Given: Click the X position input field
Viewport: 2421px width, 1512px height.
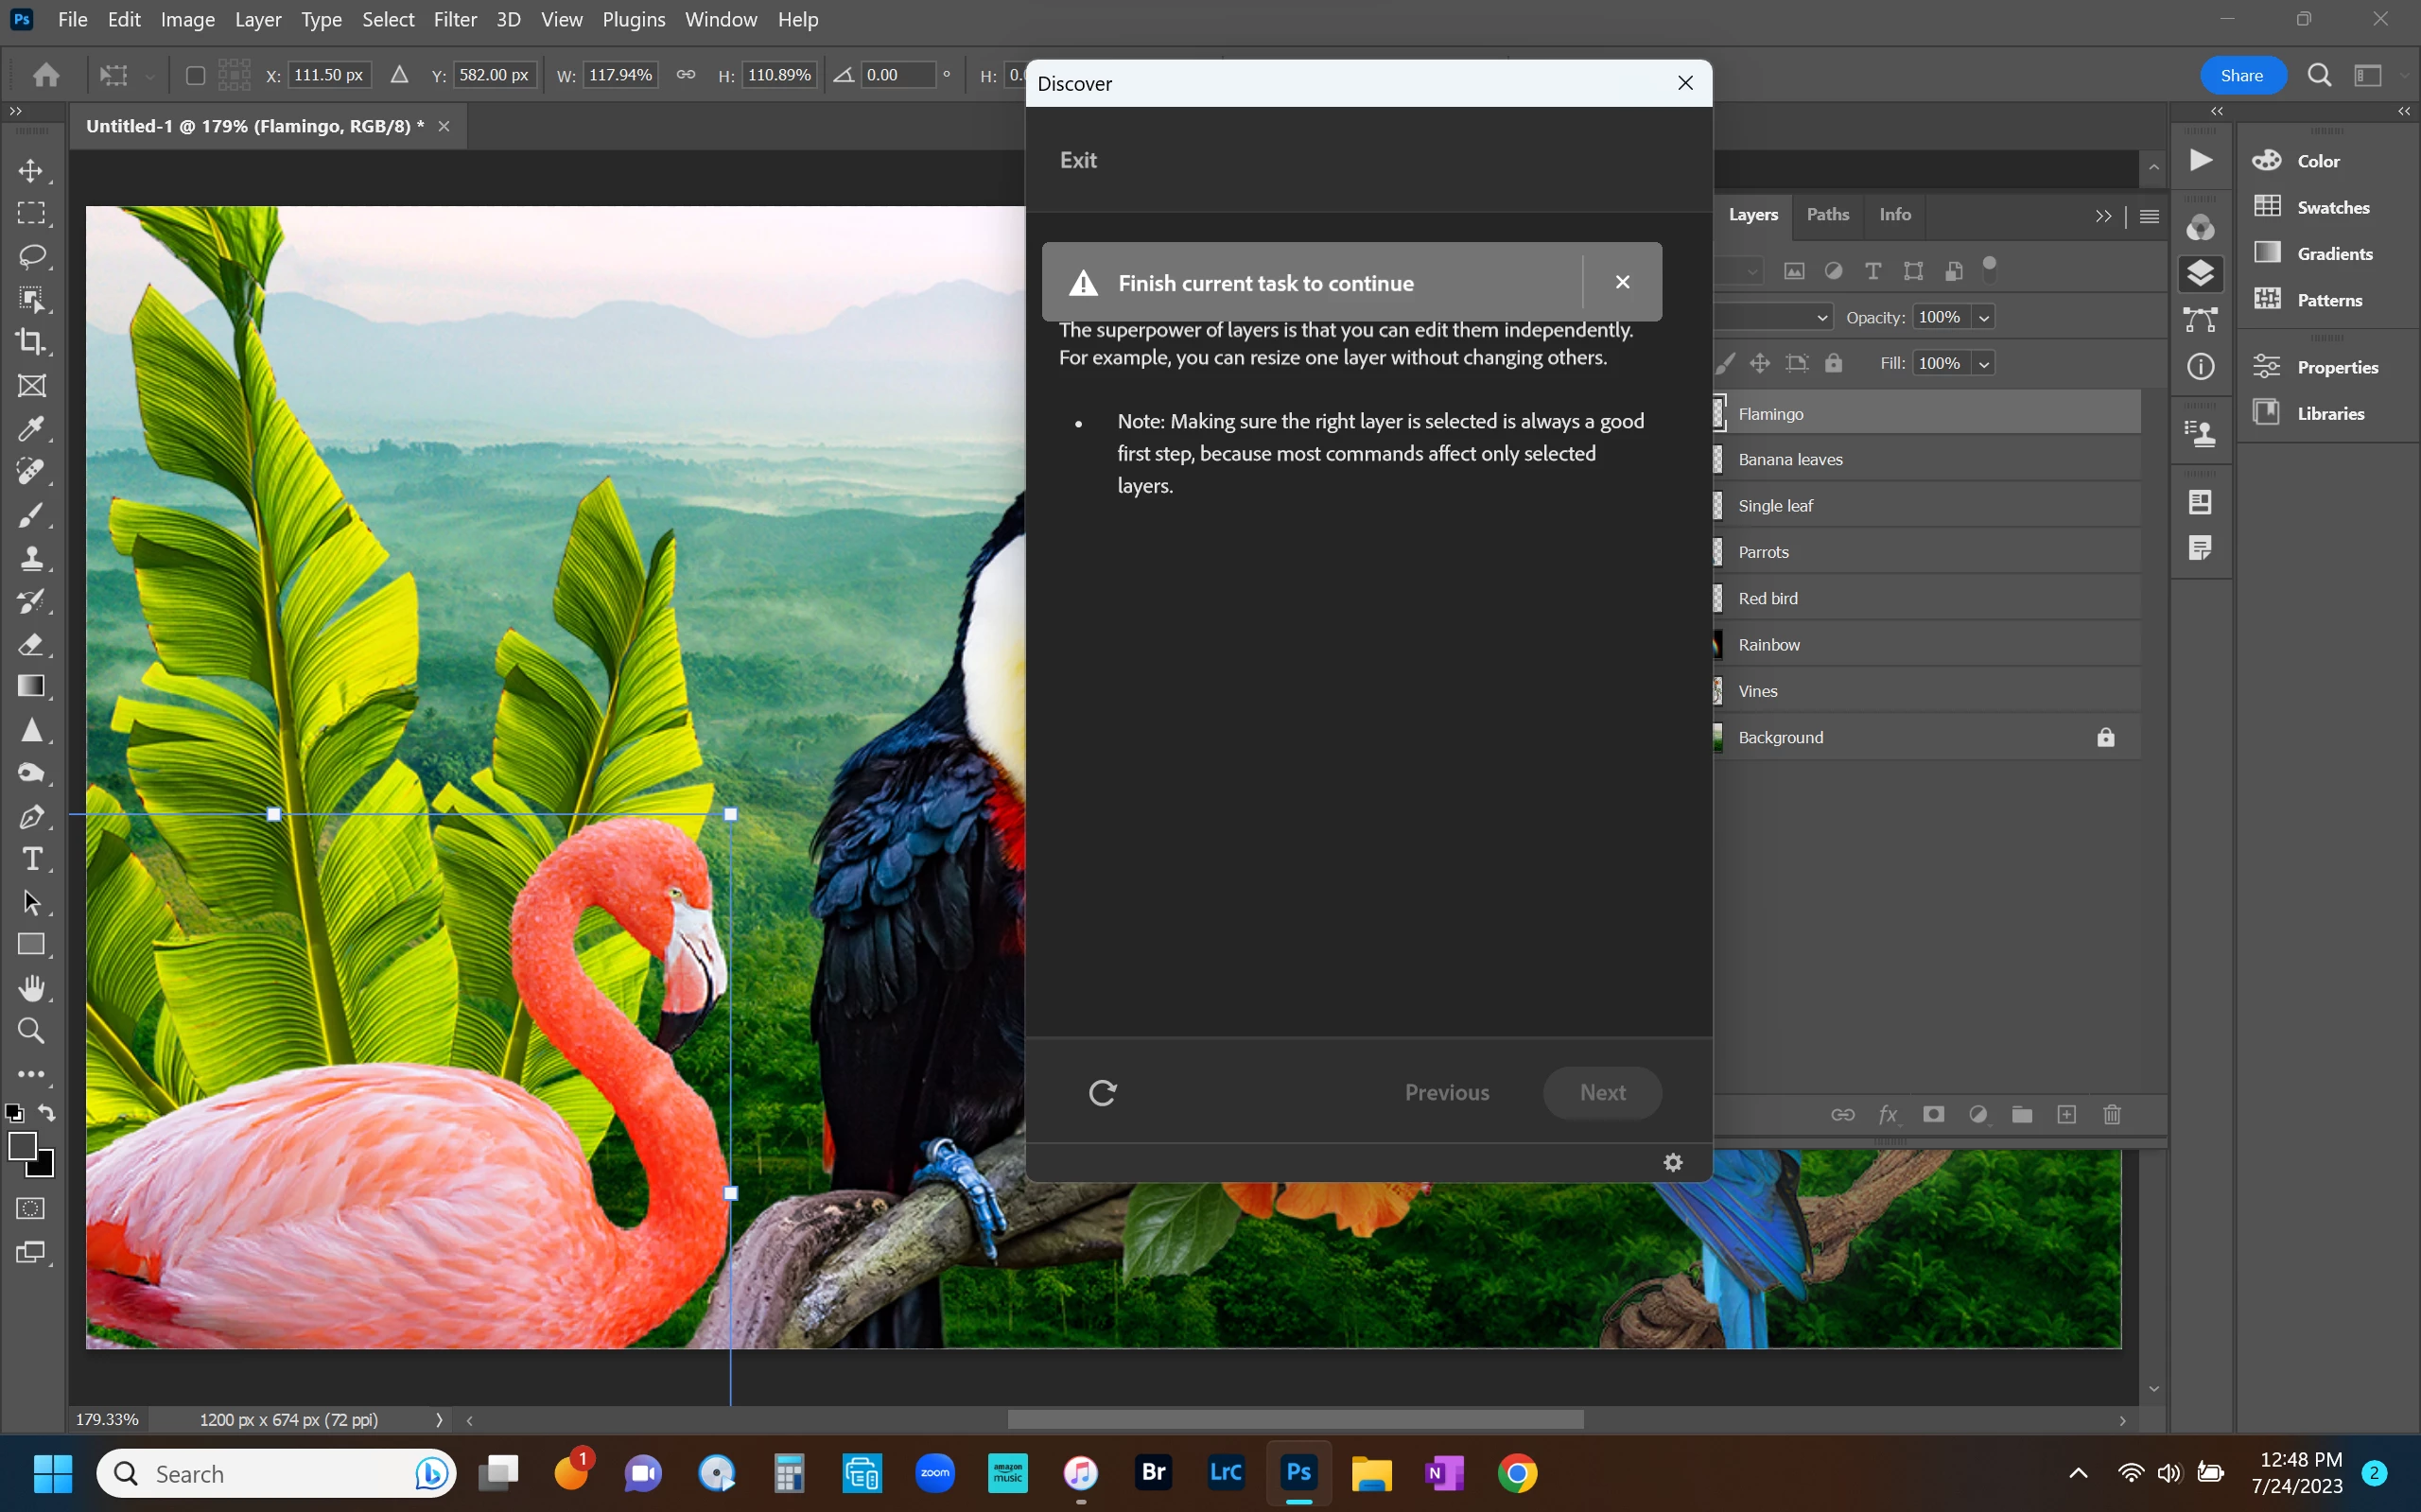Looking at the screenshot, I should tap(328, 75).
